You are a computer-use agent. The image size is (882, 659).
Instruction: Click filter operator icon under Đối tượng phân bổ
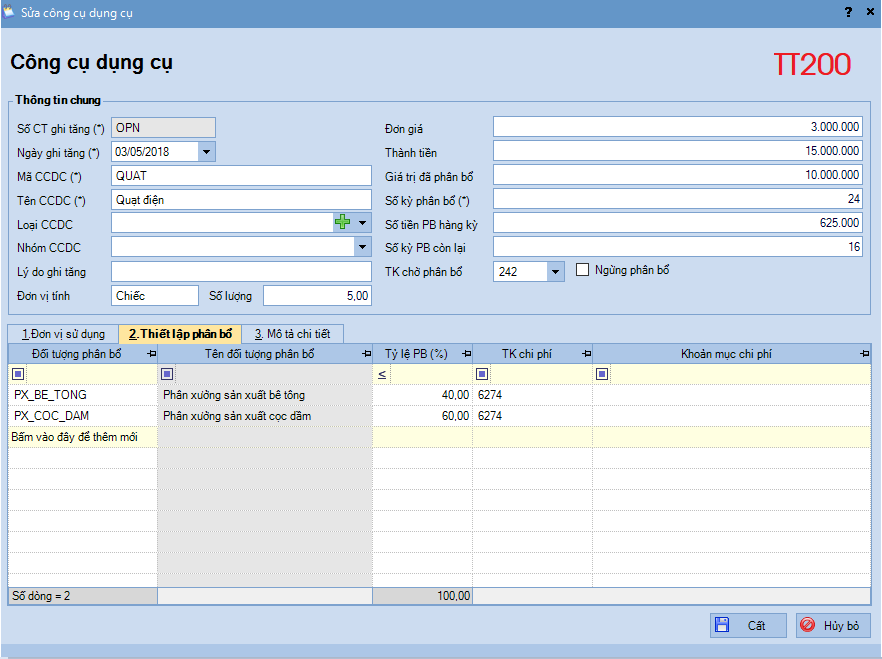click(x=19, y=374)
